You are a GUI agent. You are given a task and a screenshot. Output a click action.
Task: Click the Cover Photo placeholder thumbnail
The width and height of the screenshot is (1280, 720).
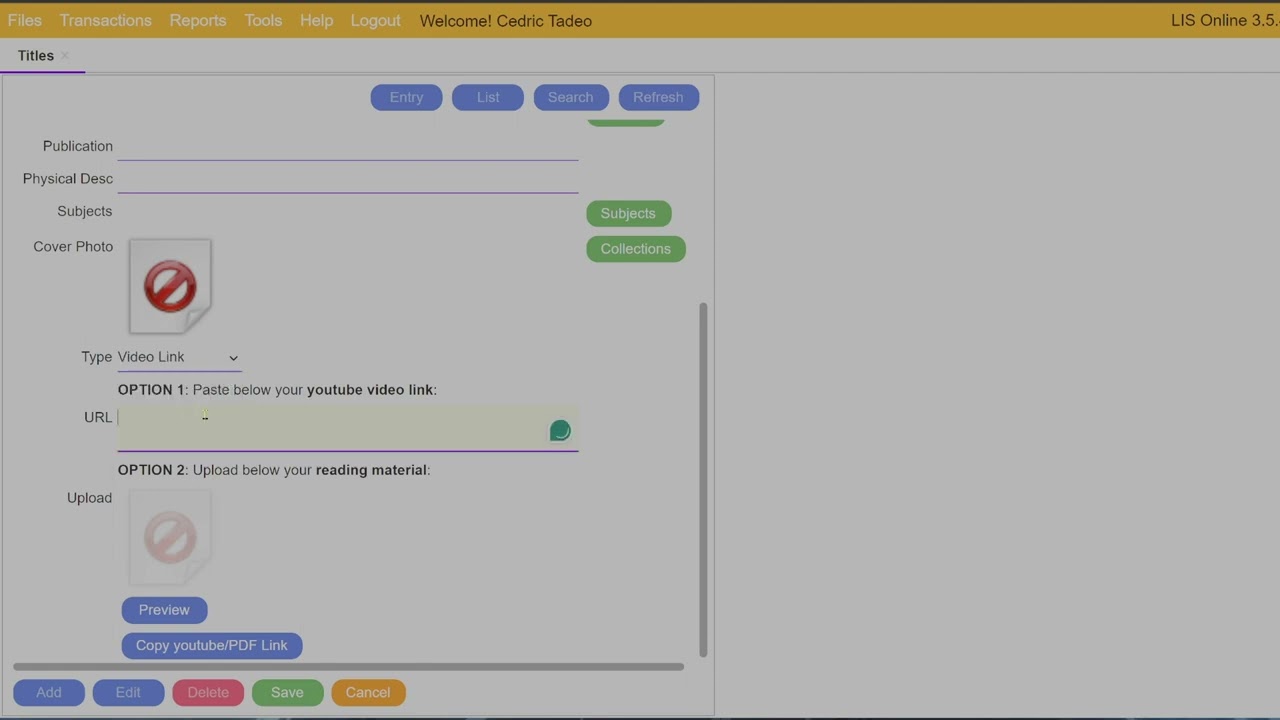point(170,286)
